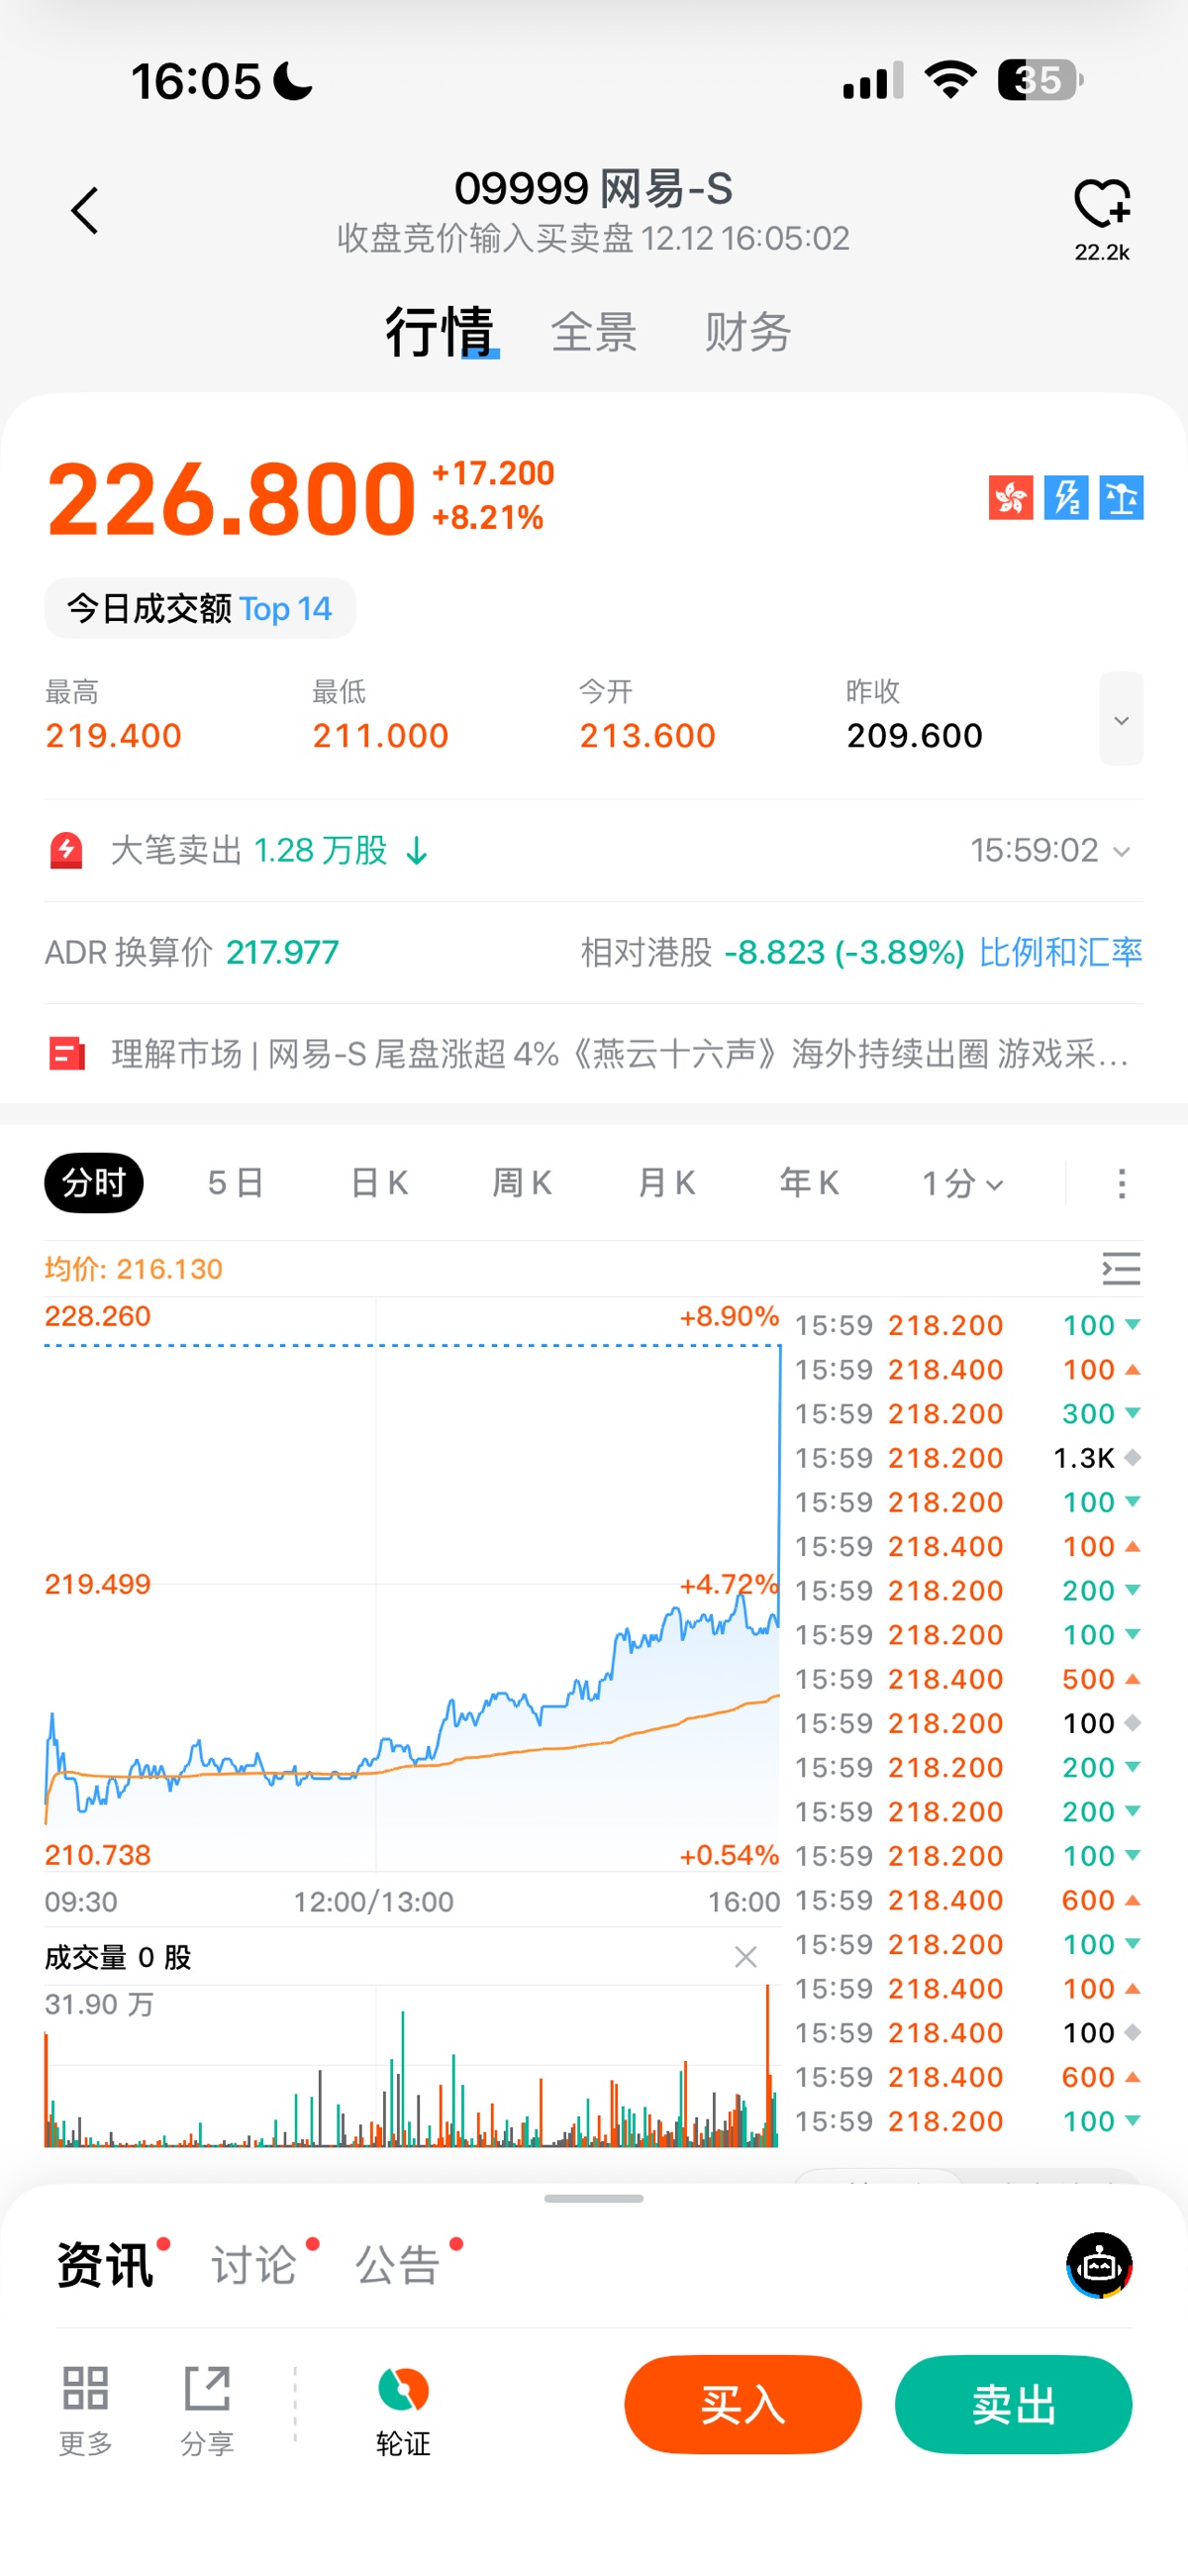Viewport: 1188px width, 2576px height.
Task: Open the 理解市场 news headline
Action: click(x=620, y=1054)
